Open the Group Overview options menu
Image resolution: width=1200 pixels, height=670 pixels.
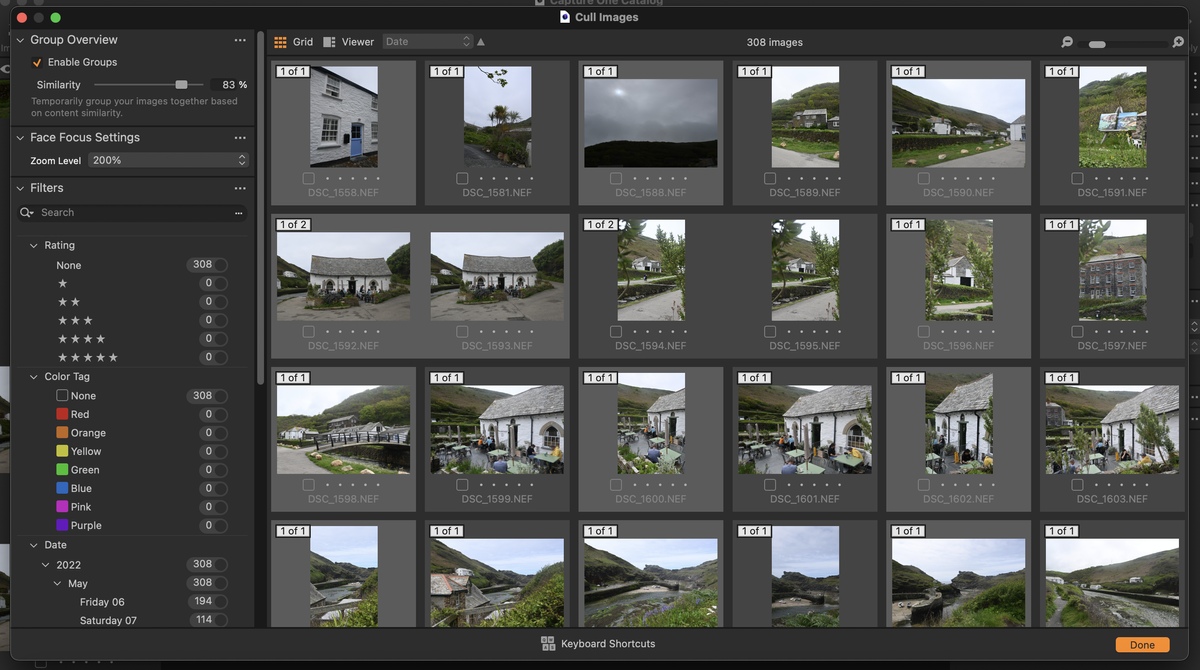coord(240,40)
